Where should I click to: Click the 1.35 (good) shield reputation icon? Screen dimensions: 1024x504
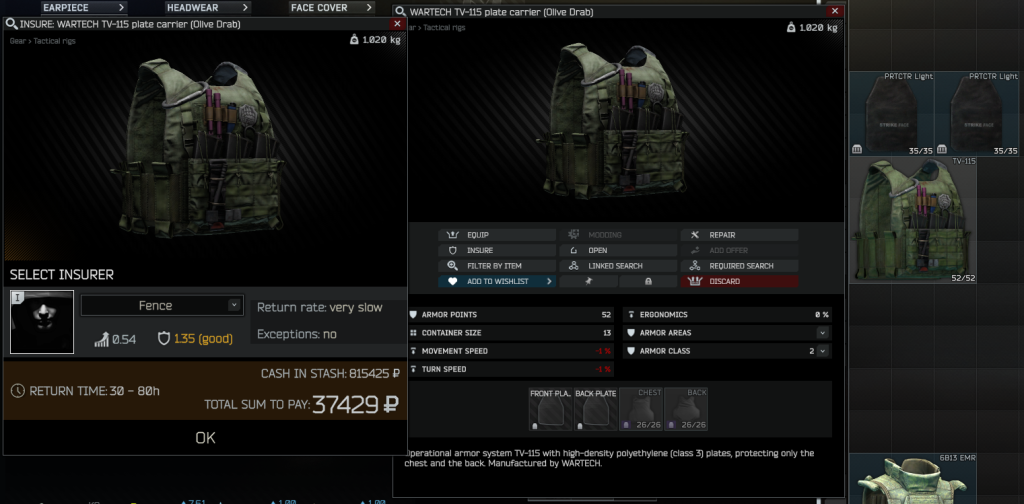[164, 339]
